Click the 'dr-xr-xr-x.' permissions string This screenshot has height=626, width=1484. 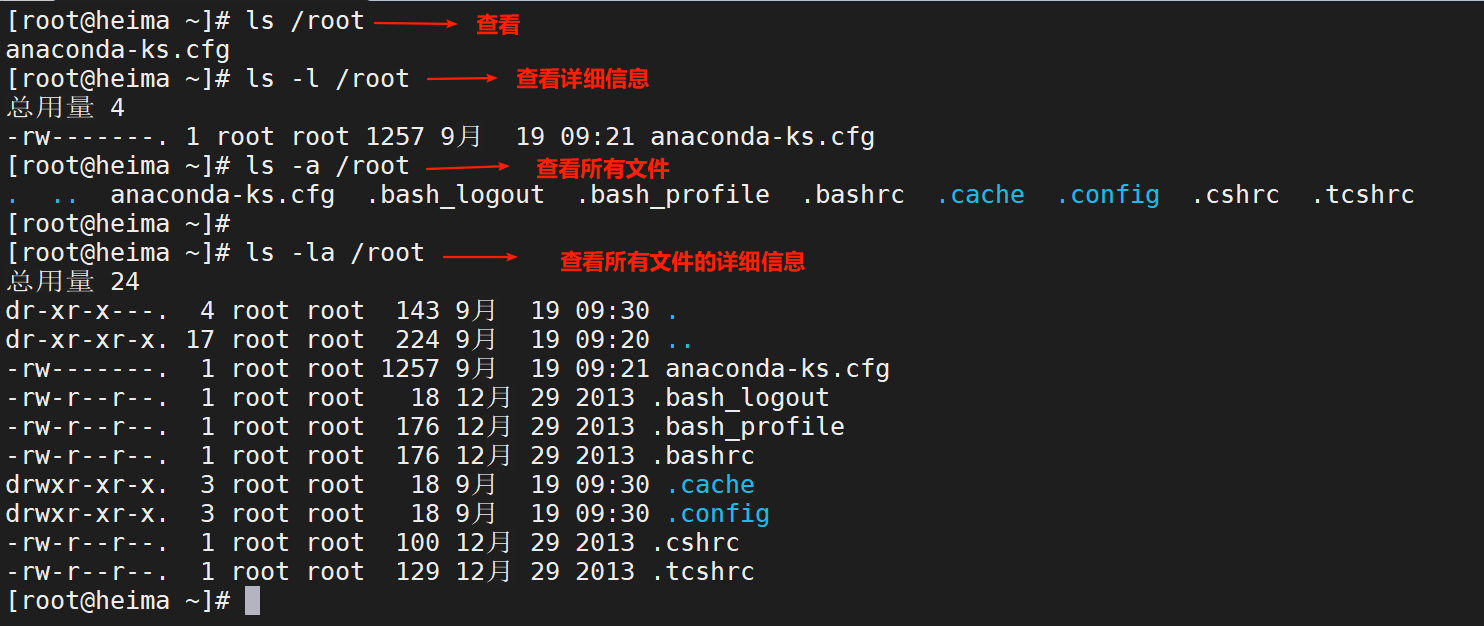[x=87, y=340]
